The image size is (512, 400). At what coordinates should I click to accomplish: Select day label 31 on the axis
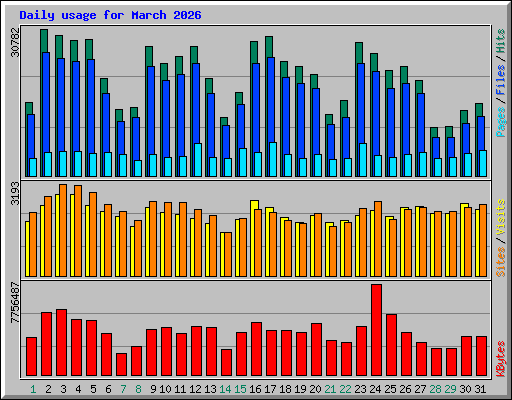click(480, 389)
